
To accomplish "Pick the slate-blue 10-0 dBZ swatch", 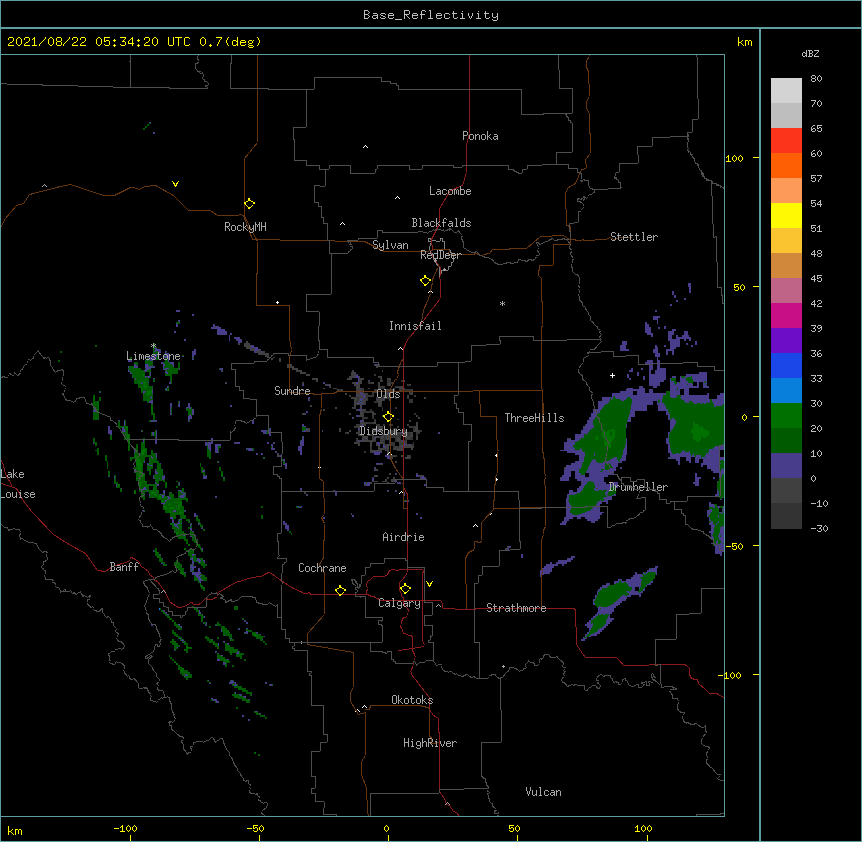I will click(x=786, y=466).
